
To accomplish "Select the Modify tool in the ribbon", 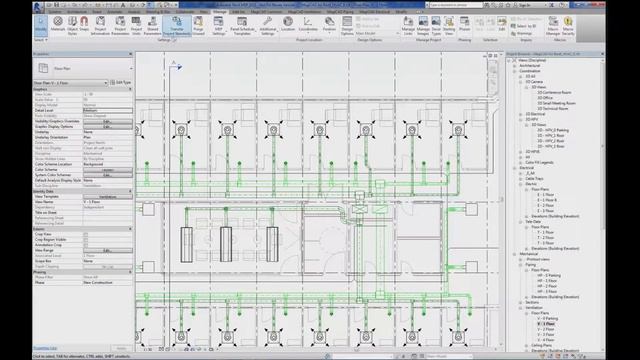I will pyautogui.click(x=40, y=26).
